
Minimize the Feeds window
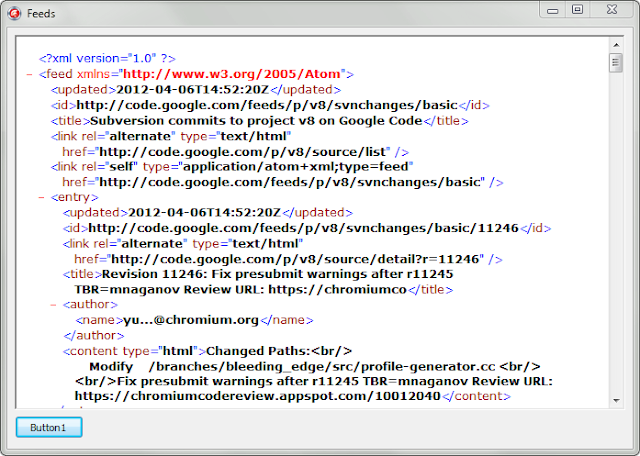pos(553,9)
